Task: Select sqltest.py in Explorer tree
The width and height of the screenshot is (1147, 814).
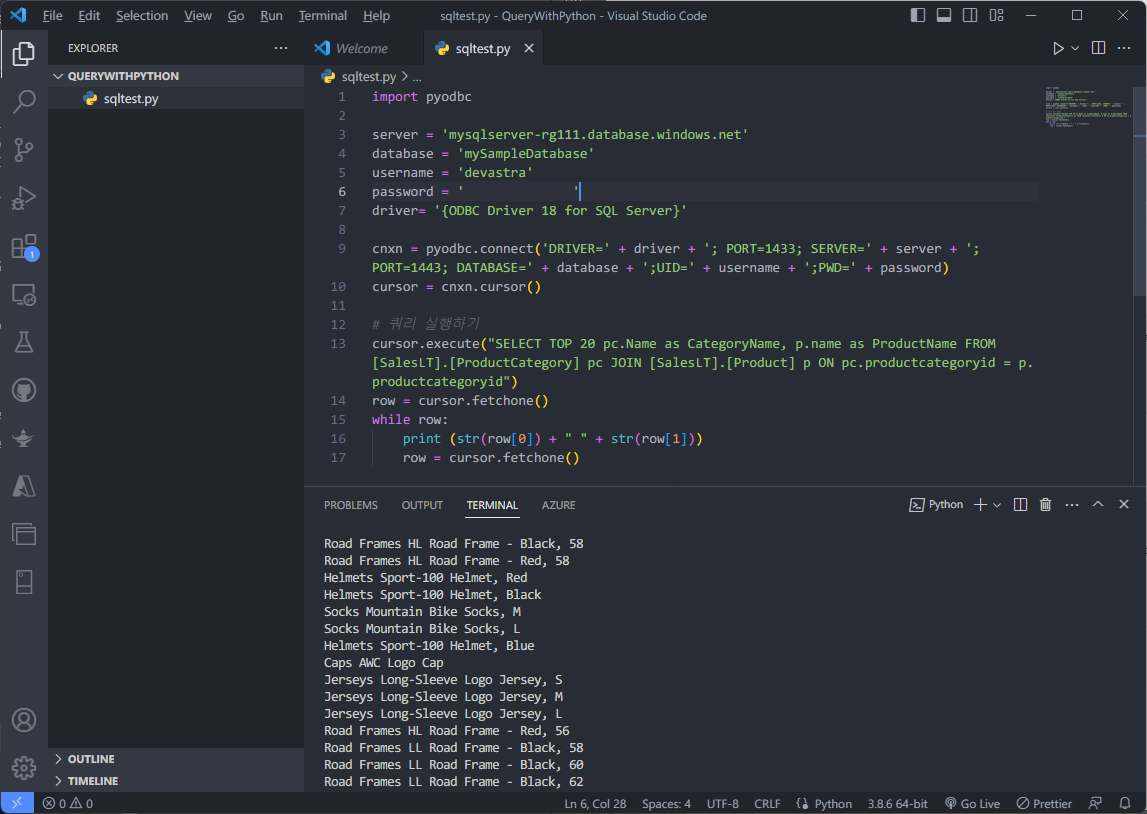Action: 176,99
